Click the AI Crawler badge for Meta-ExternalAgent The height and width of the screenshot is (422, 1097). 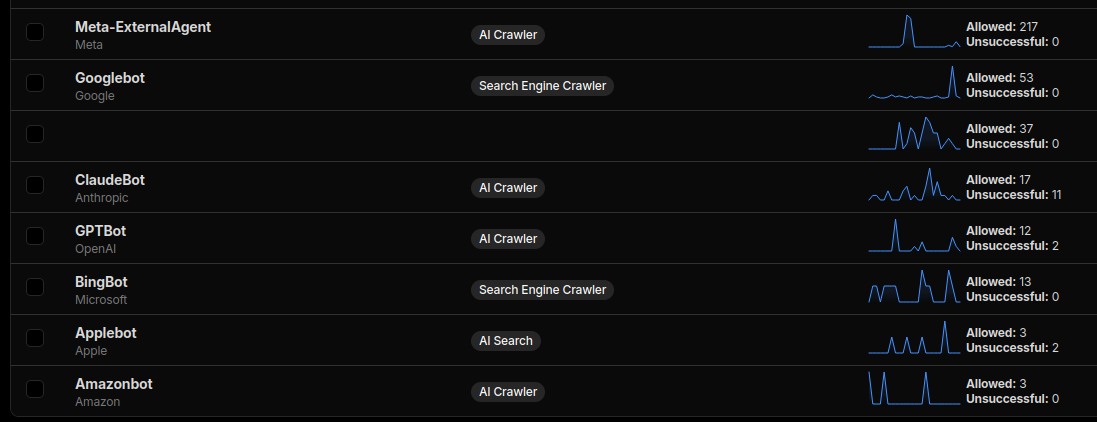point(508,35)
